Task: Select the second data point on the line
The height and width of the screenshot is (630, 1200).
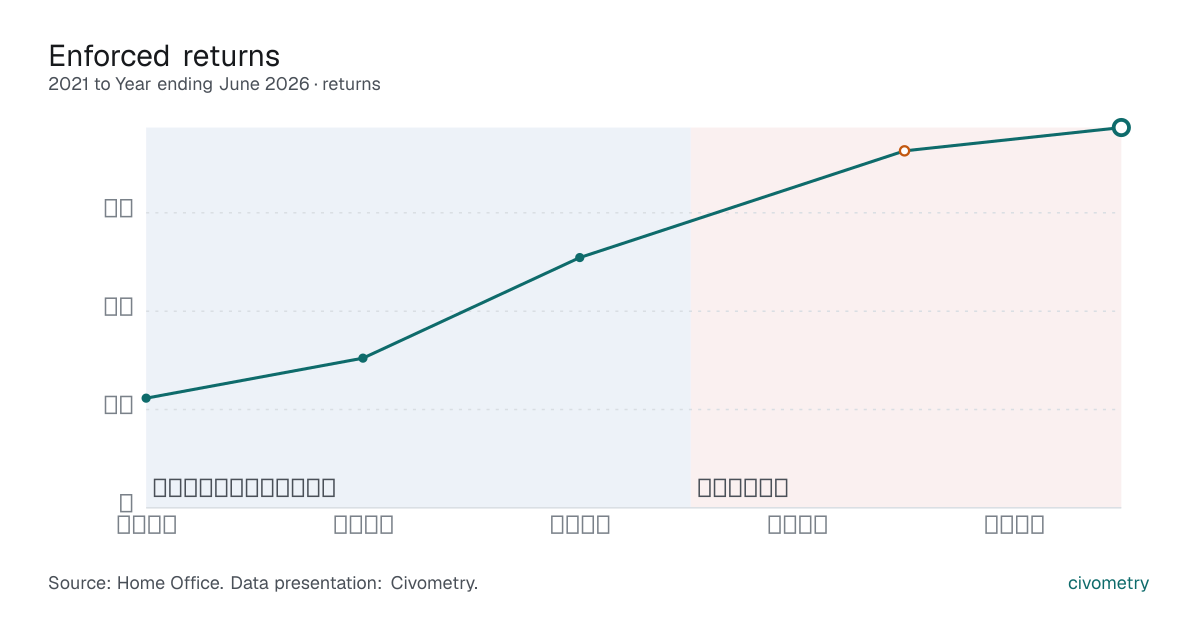Action: click(x=363, y=358)
